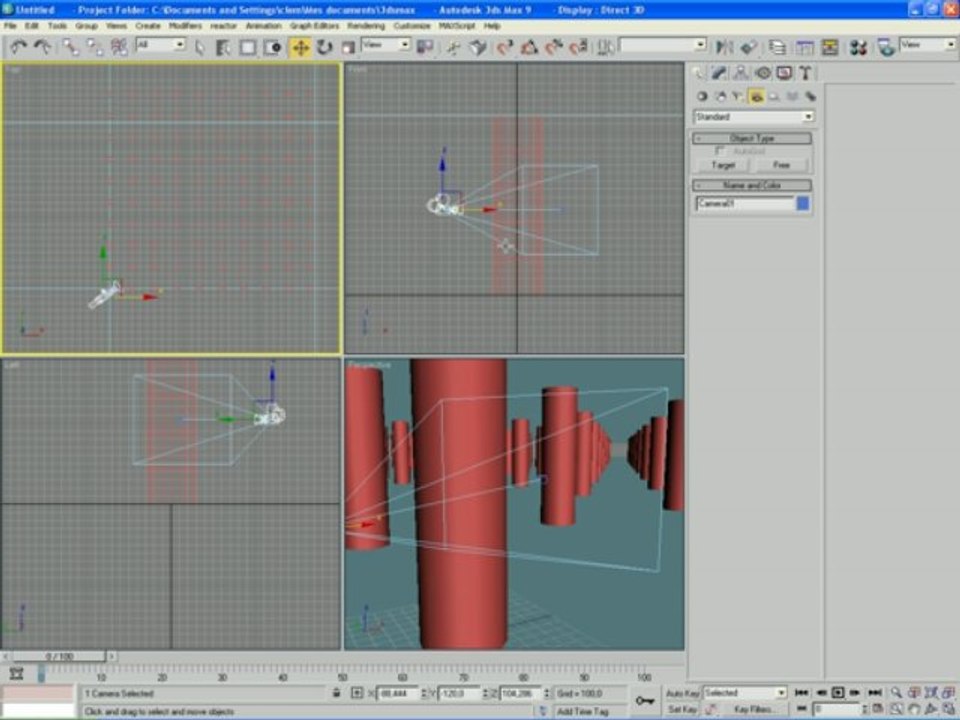The height and width of the screenshot is (720, 960).
Task: Open the selection filter All dropdown
Action: (x=160, y=45)
